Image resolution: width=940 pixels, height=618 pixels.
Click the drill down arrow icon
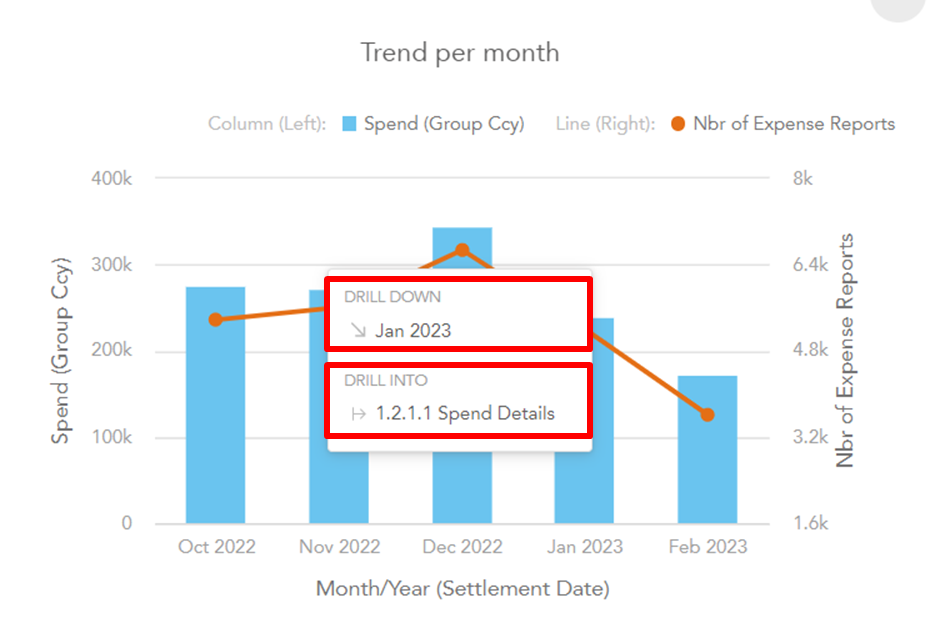[357, 330]
